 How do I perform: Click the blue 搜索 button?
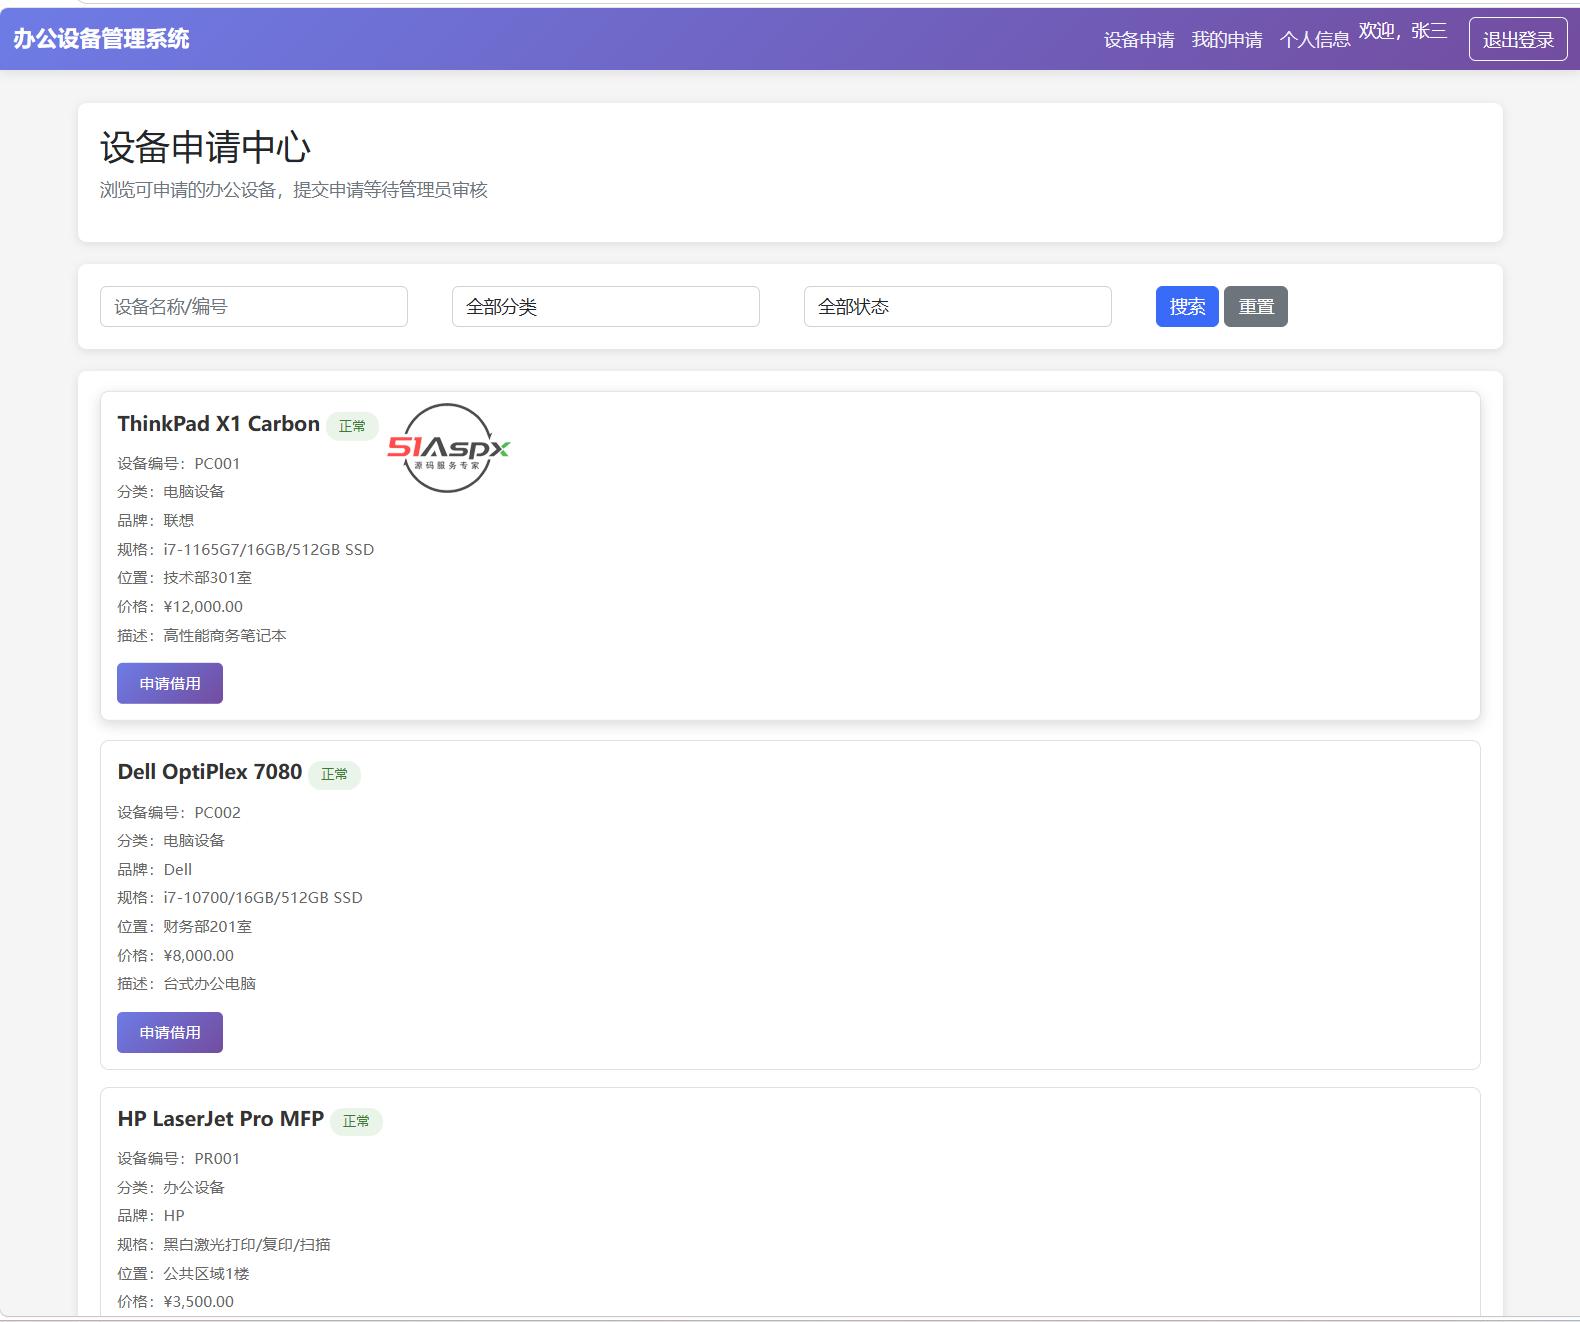(1187, 306)
